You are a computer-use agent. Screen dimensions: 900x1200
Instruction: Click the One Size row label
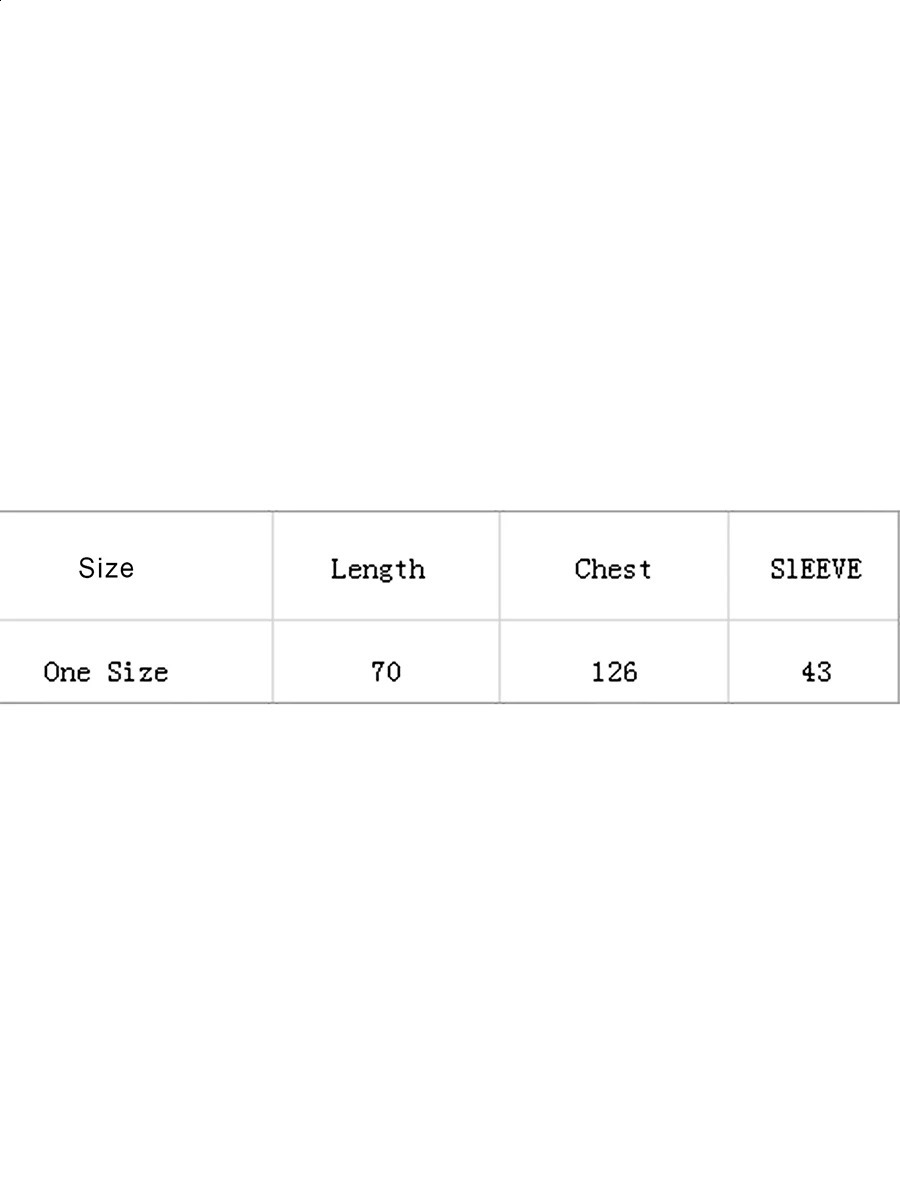coord(106,672)
